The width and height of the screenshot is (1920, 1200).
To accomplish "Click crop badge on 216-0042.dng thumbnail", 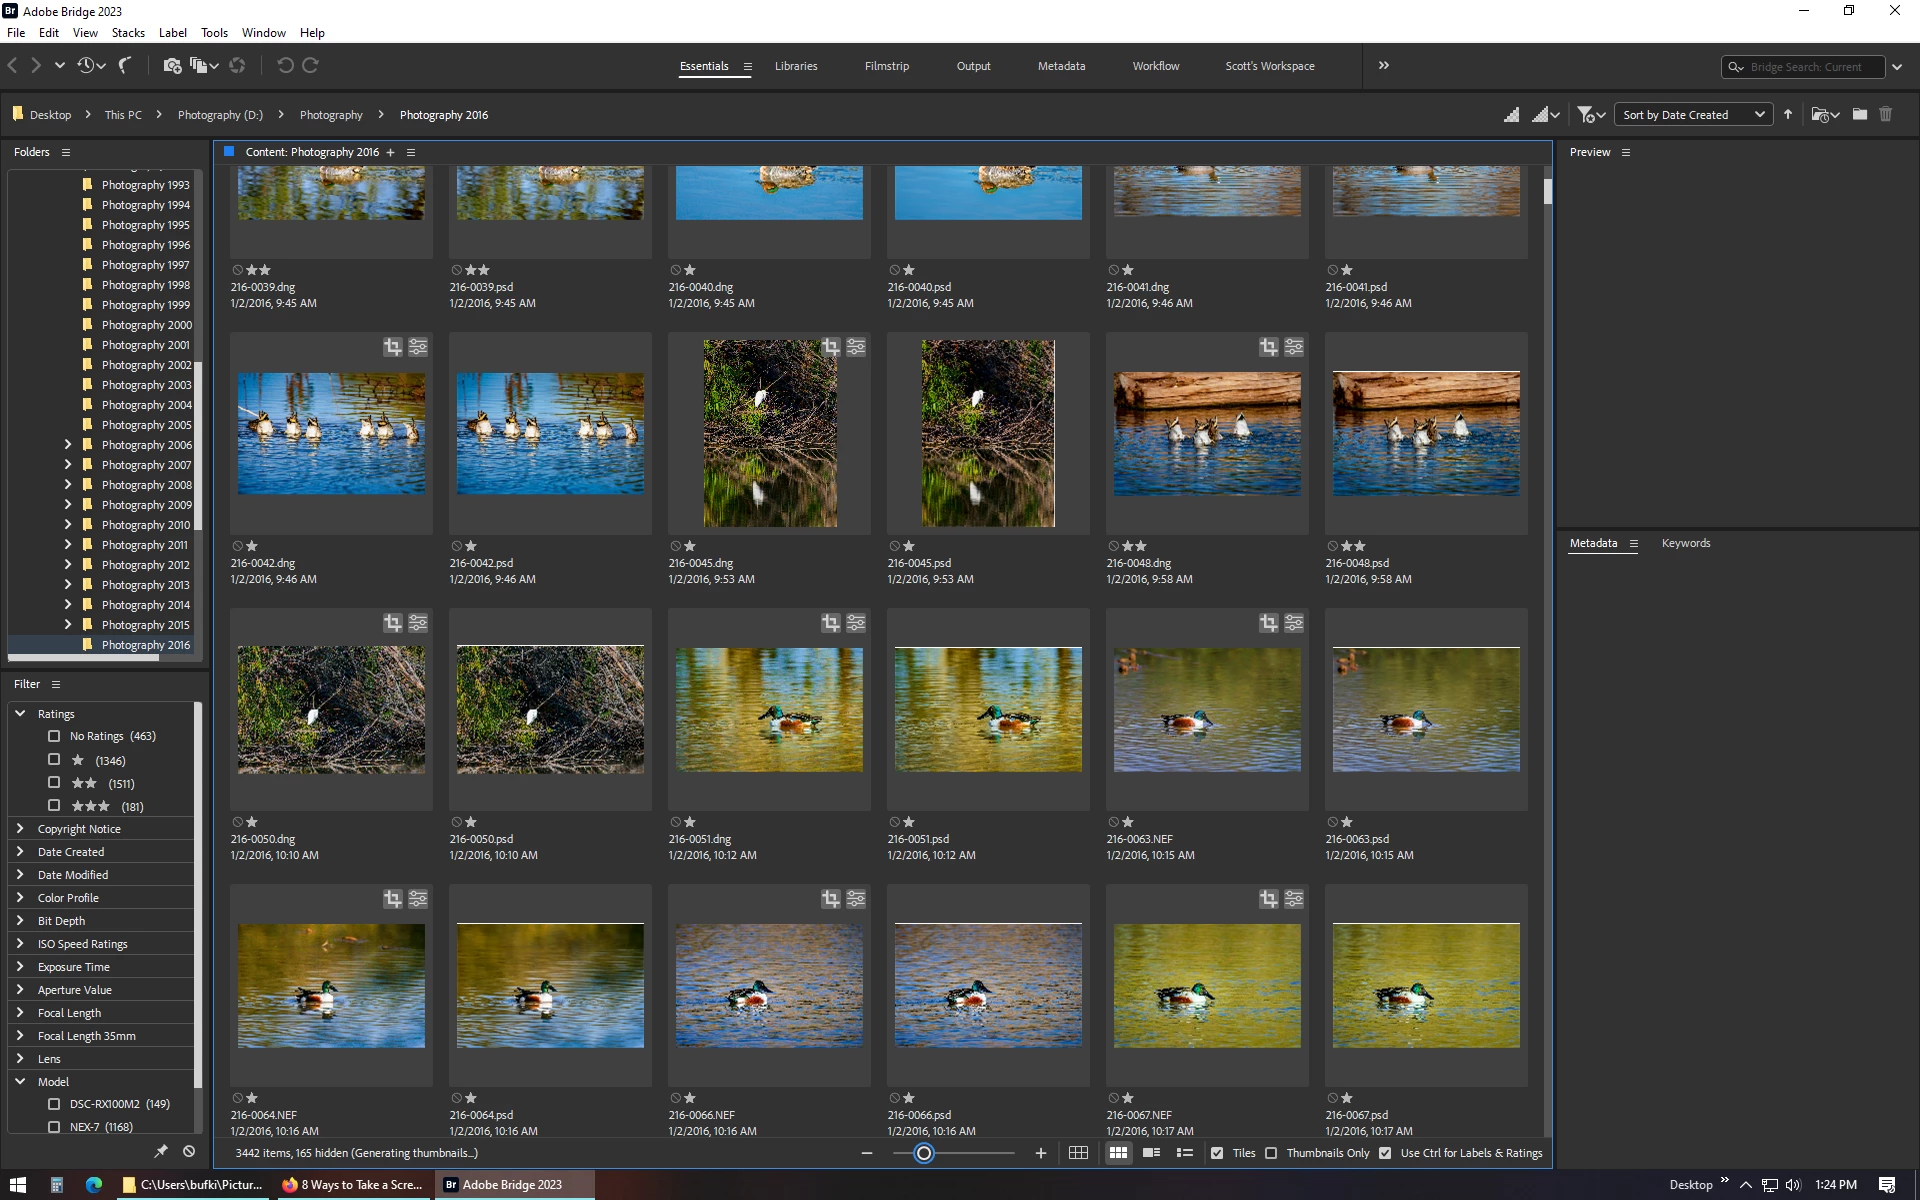I will tap(392, 347).
